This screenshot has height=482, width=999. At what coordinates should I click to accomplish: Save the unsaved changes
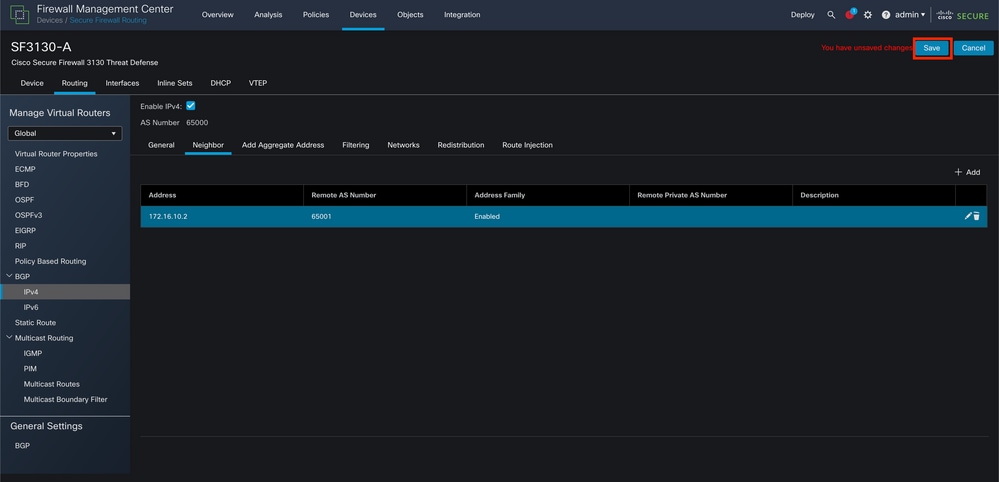932,48
